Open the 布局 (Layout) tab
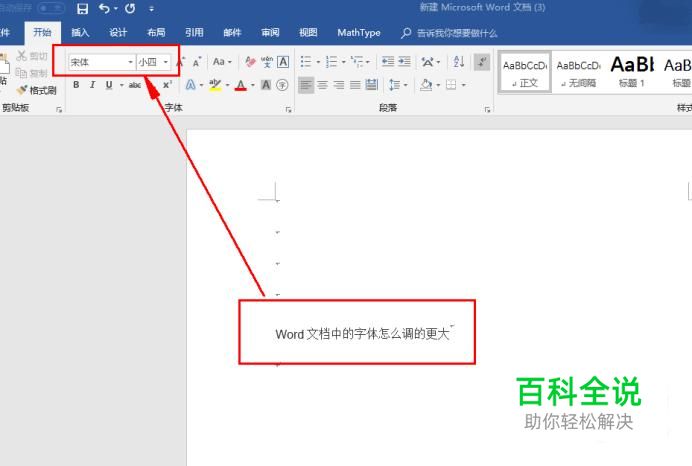This screenshot has width=692, height=466. (x=156, y=32)
